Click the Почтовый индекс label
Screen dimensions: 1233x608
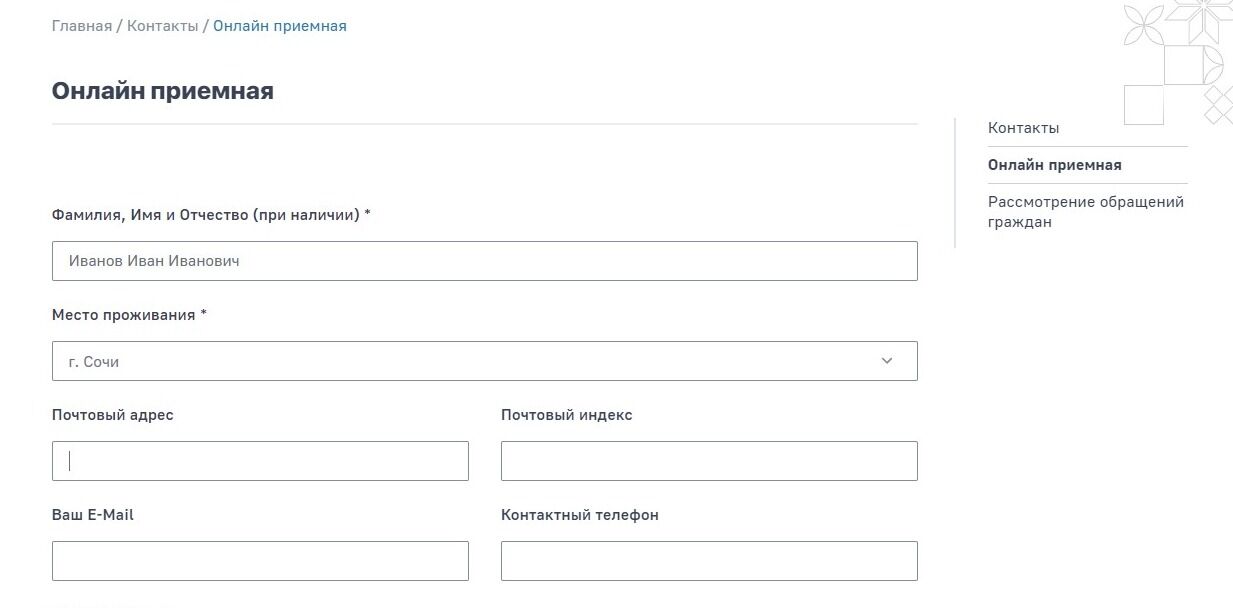point(567,415)
